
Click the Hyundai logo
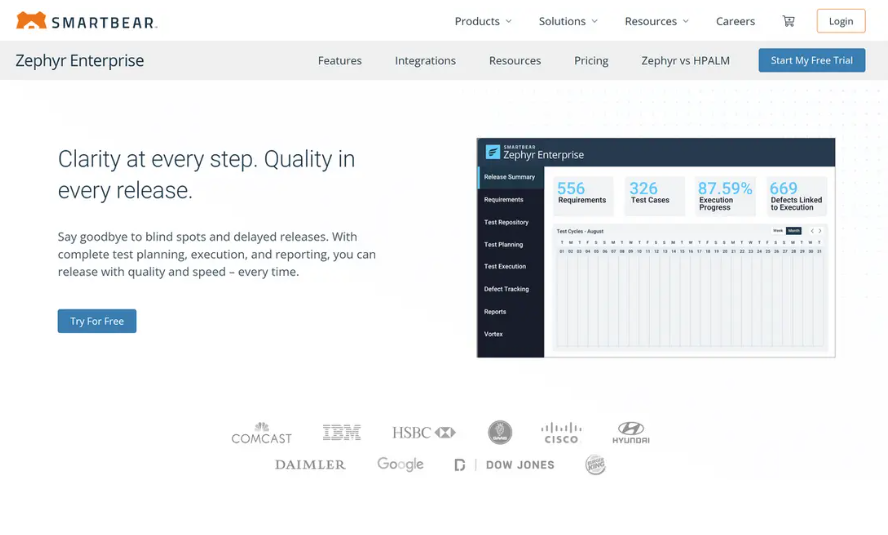coord(631,433)
